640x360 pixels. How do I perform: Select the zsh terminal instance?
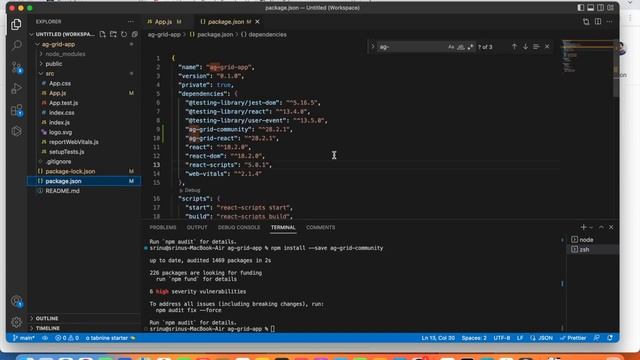click(593, 249)
